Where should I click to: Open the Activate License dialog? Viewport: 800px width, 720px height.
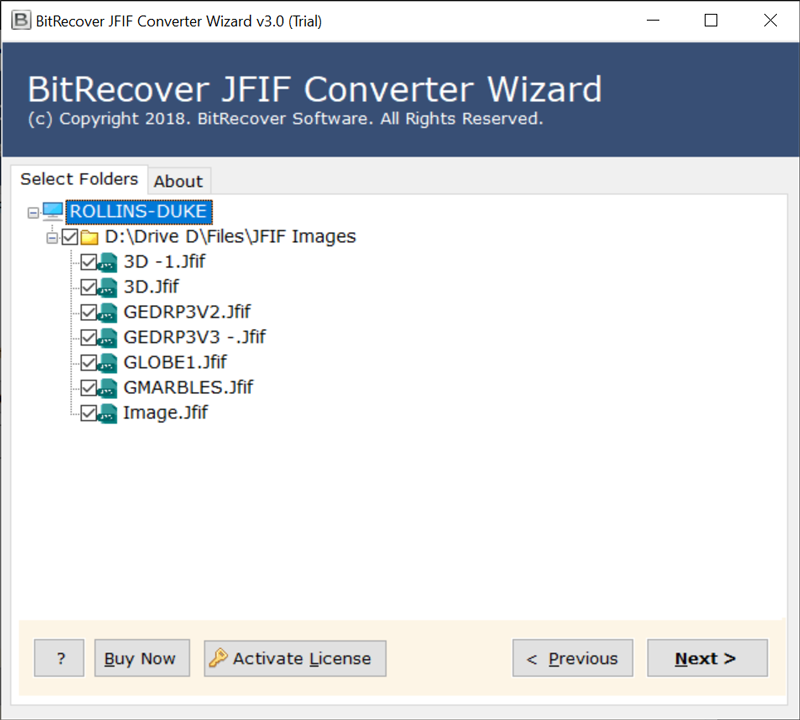click(x=295, y=658)
